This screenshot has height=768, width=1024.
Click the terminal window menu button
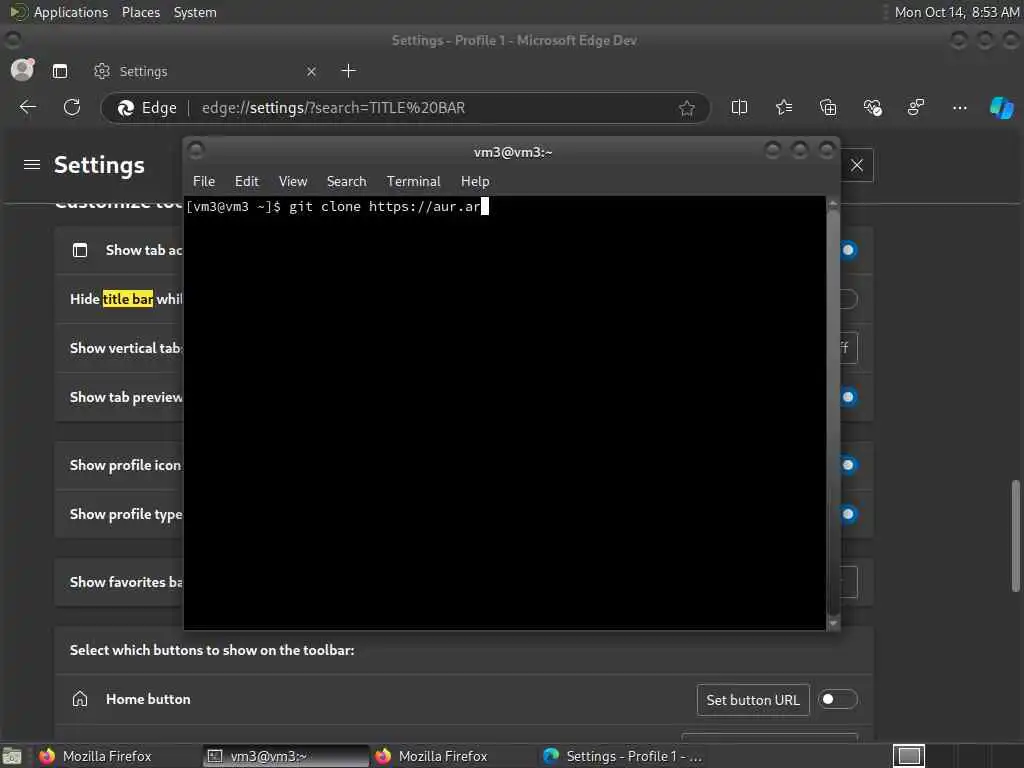pyautogui.click(x=196, y=151)
